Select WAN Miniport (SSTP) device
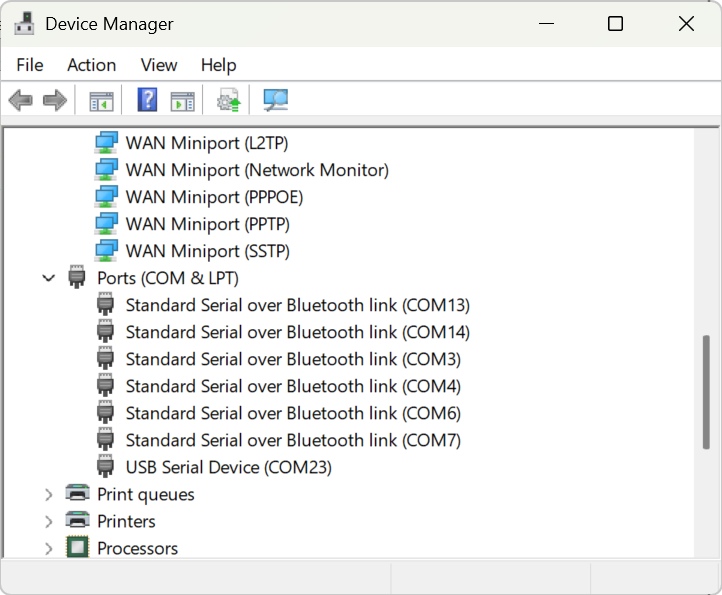Image resolution: width=722 pixels, height=595 pixels. (x=208, y=251)
